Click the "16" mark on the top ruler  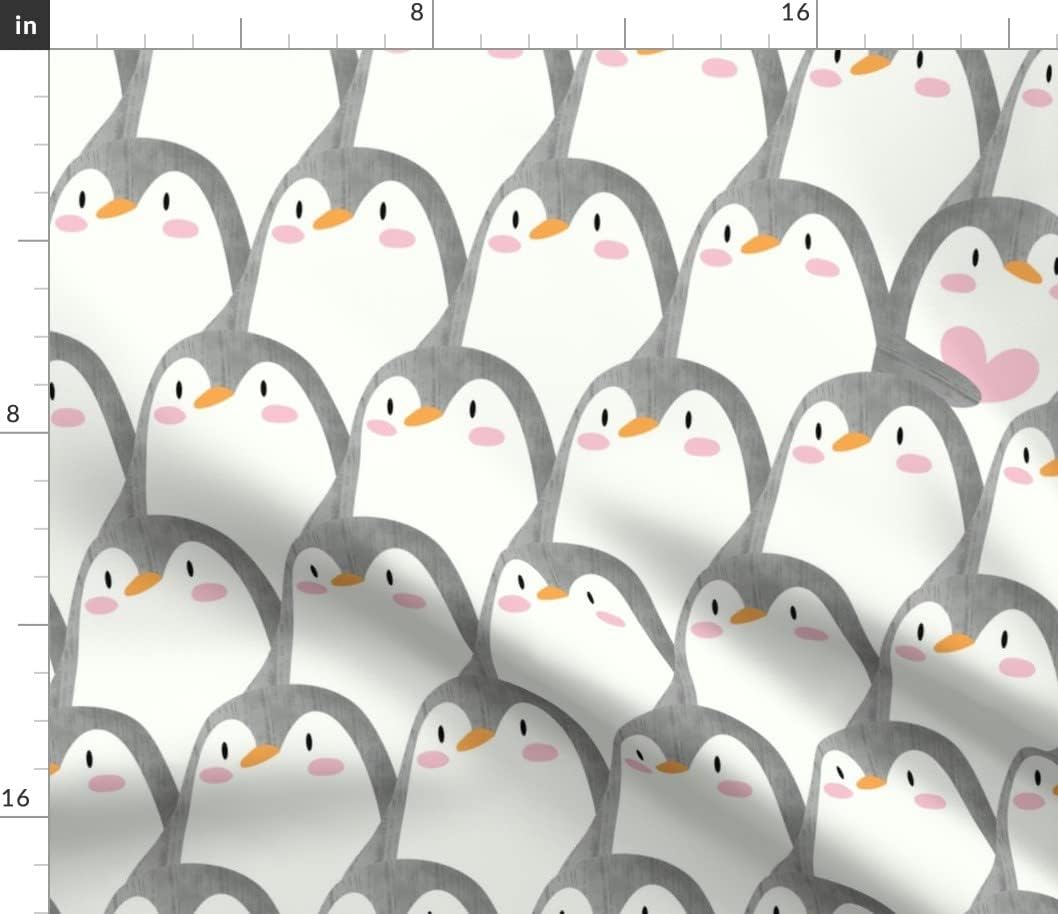(x=795, y=13)
